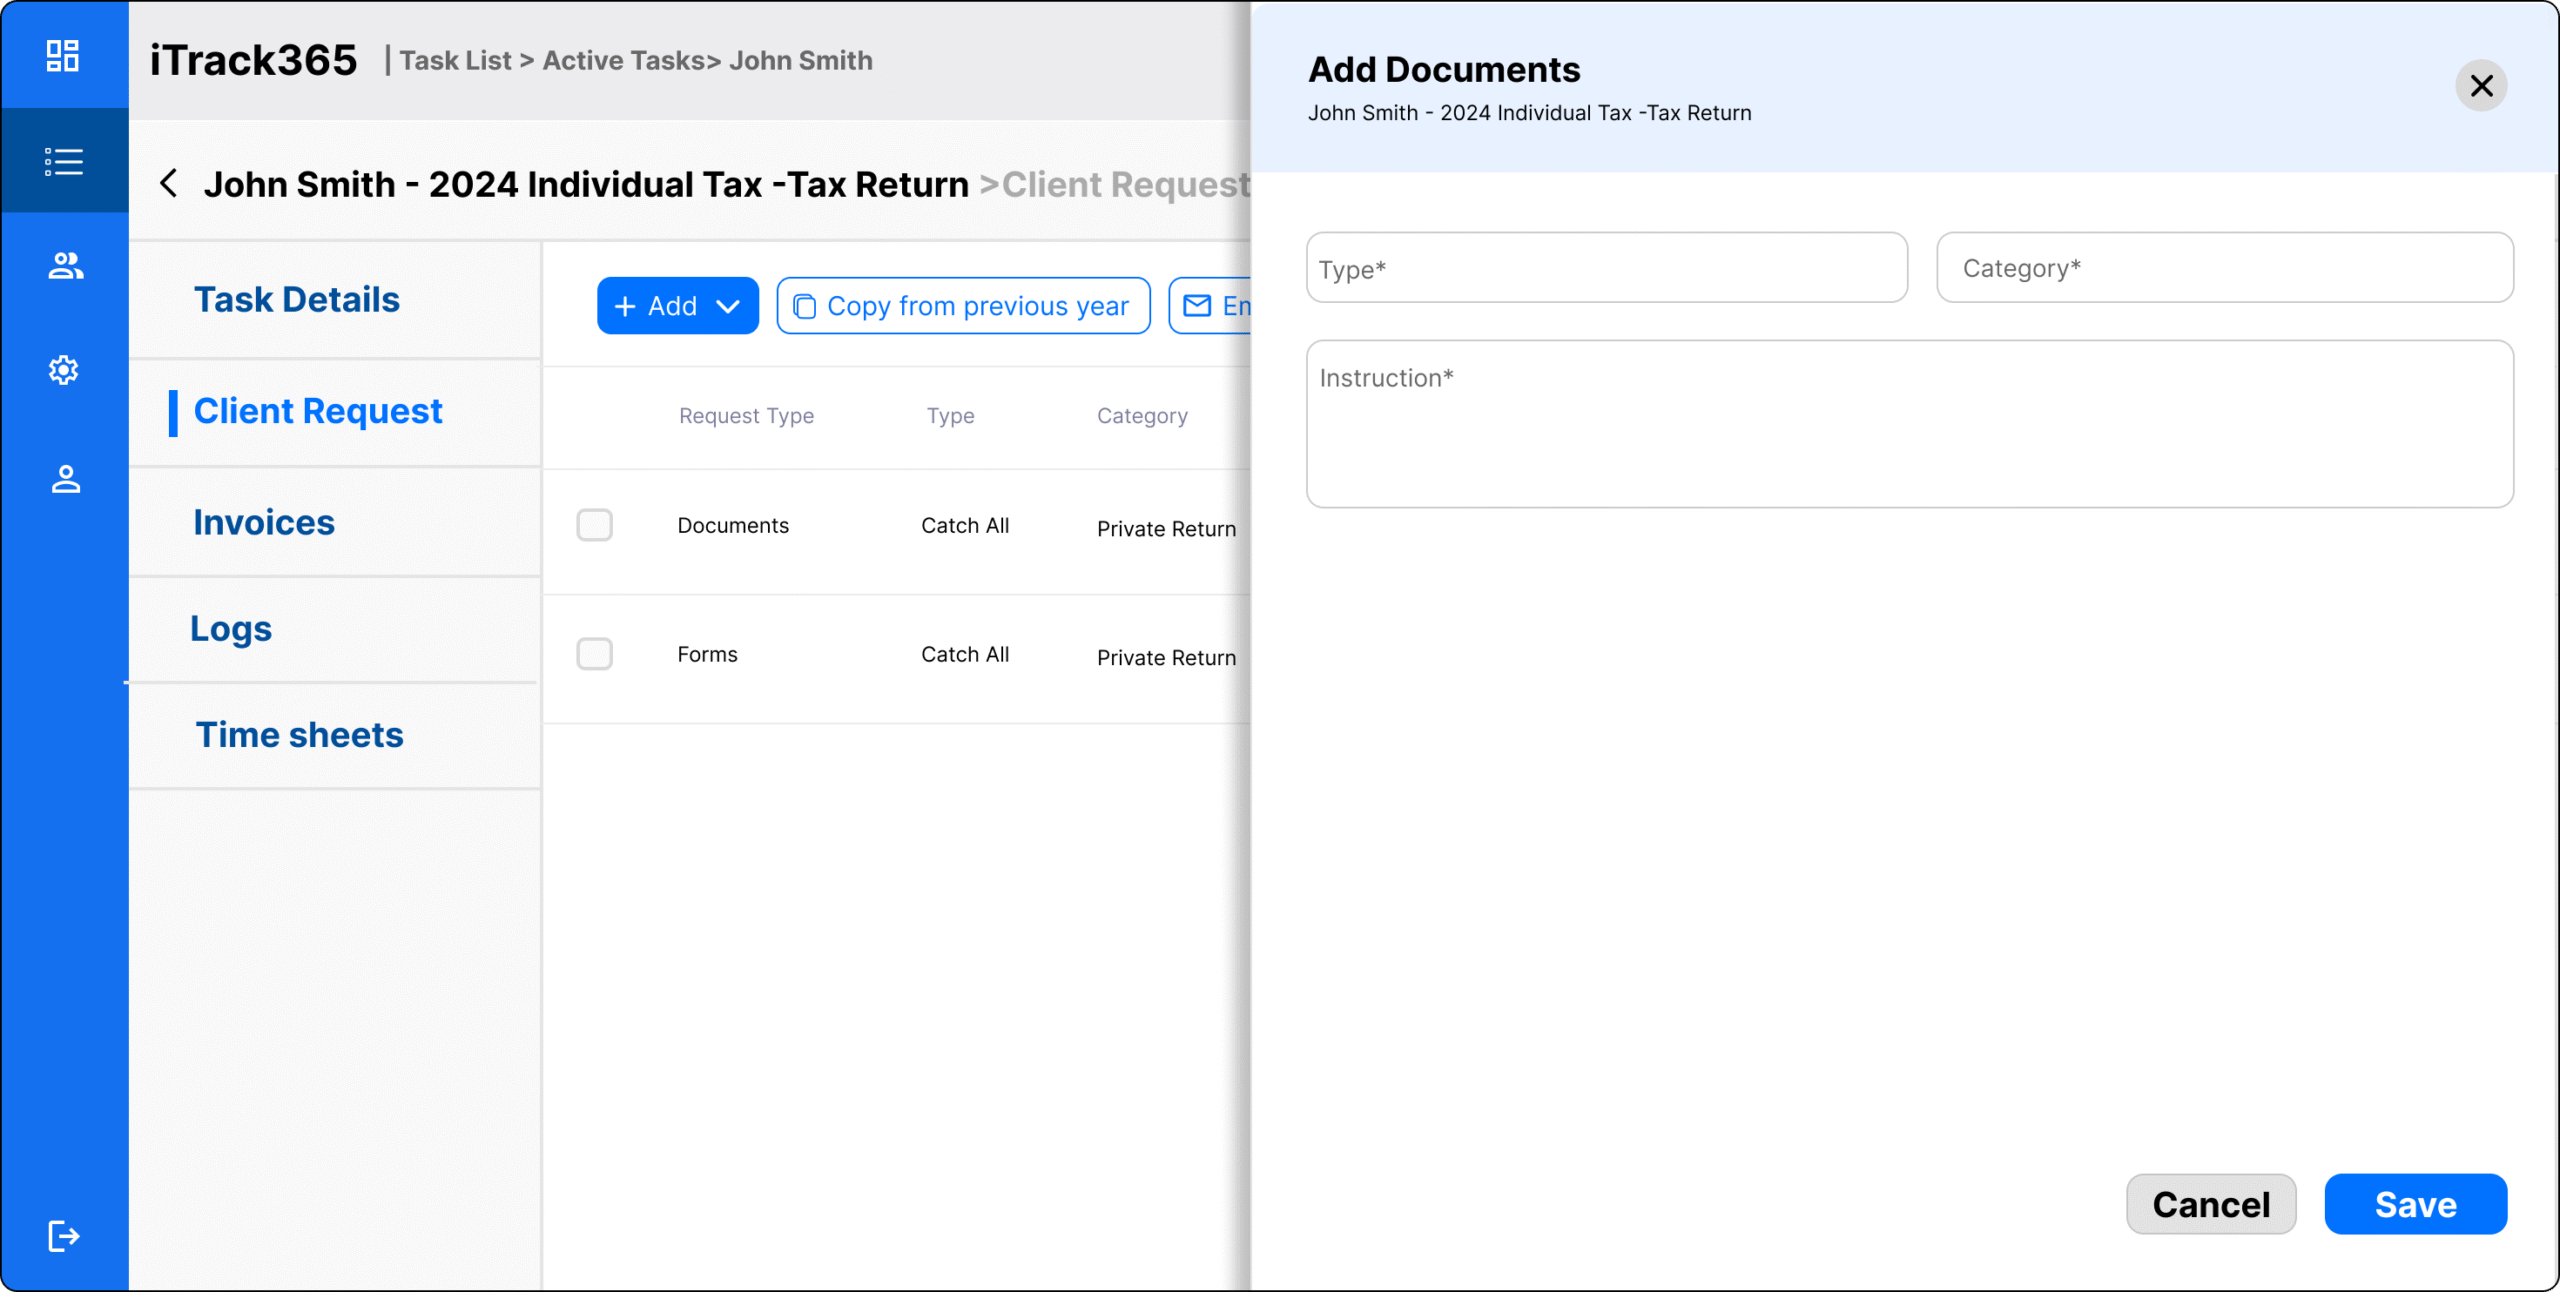Check the Documents row checkbox
The width and height of the screenshot is (2560, 1292).
point(594,525)
